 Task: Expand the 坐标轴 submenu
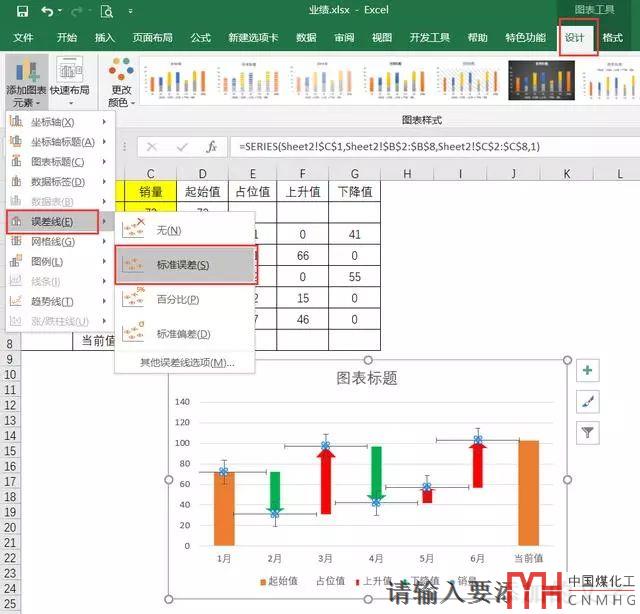pyautogui.click(x=53, y=121)
